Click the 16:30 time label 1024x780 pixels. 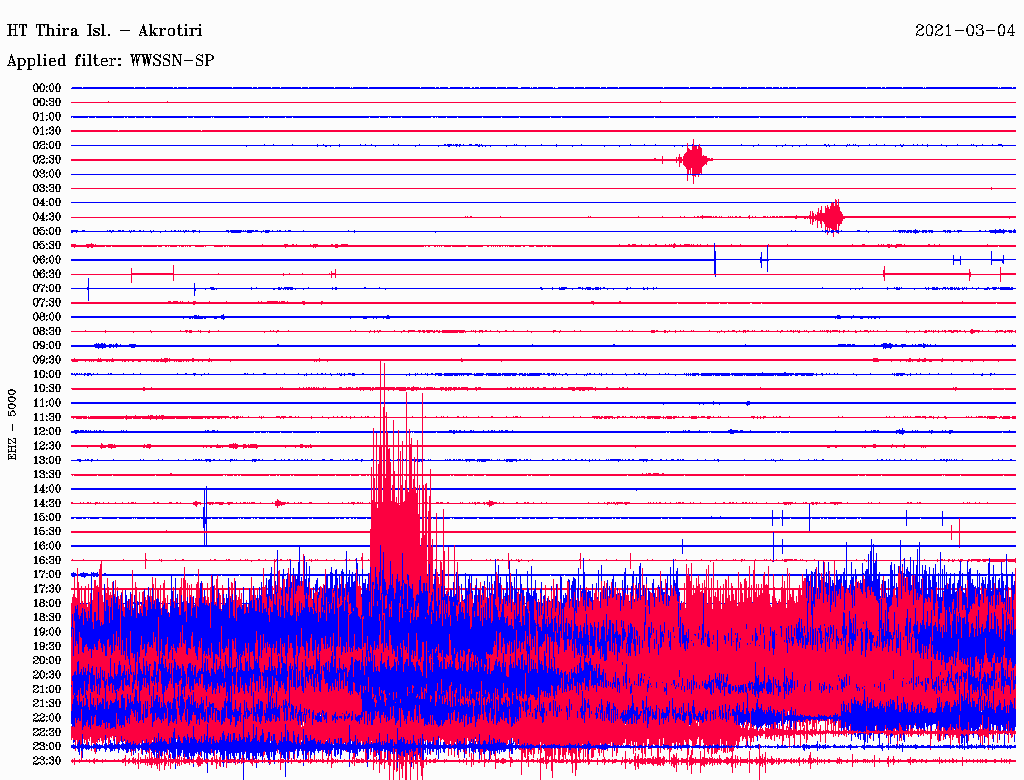pyautogui.click(x=47, y=561)
